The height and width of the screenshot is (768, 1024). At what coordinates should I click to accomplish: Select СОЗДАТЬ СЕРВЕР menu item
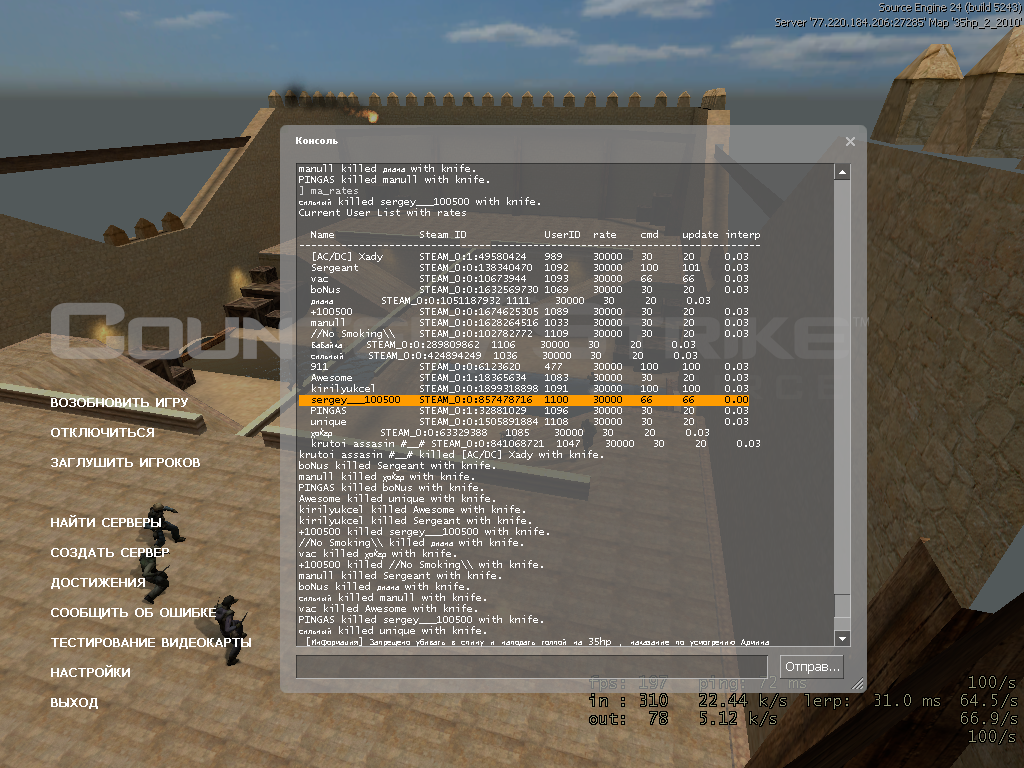coord(110,552)
